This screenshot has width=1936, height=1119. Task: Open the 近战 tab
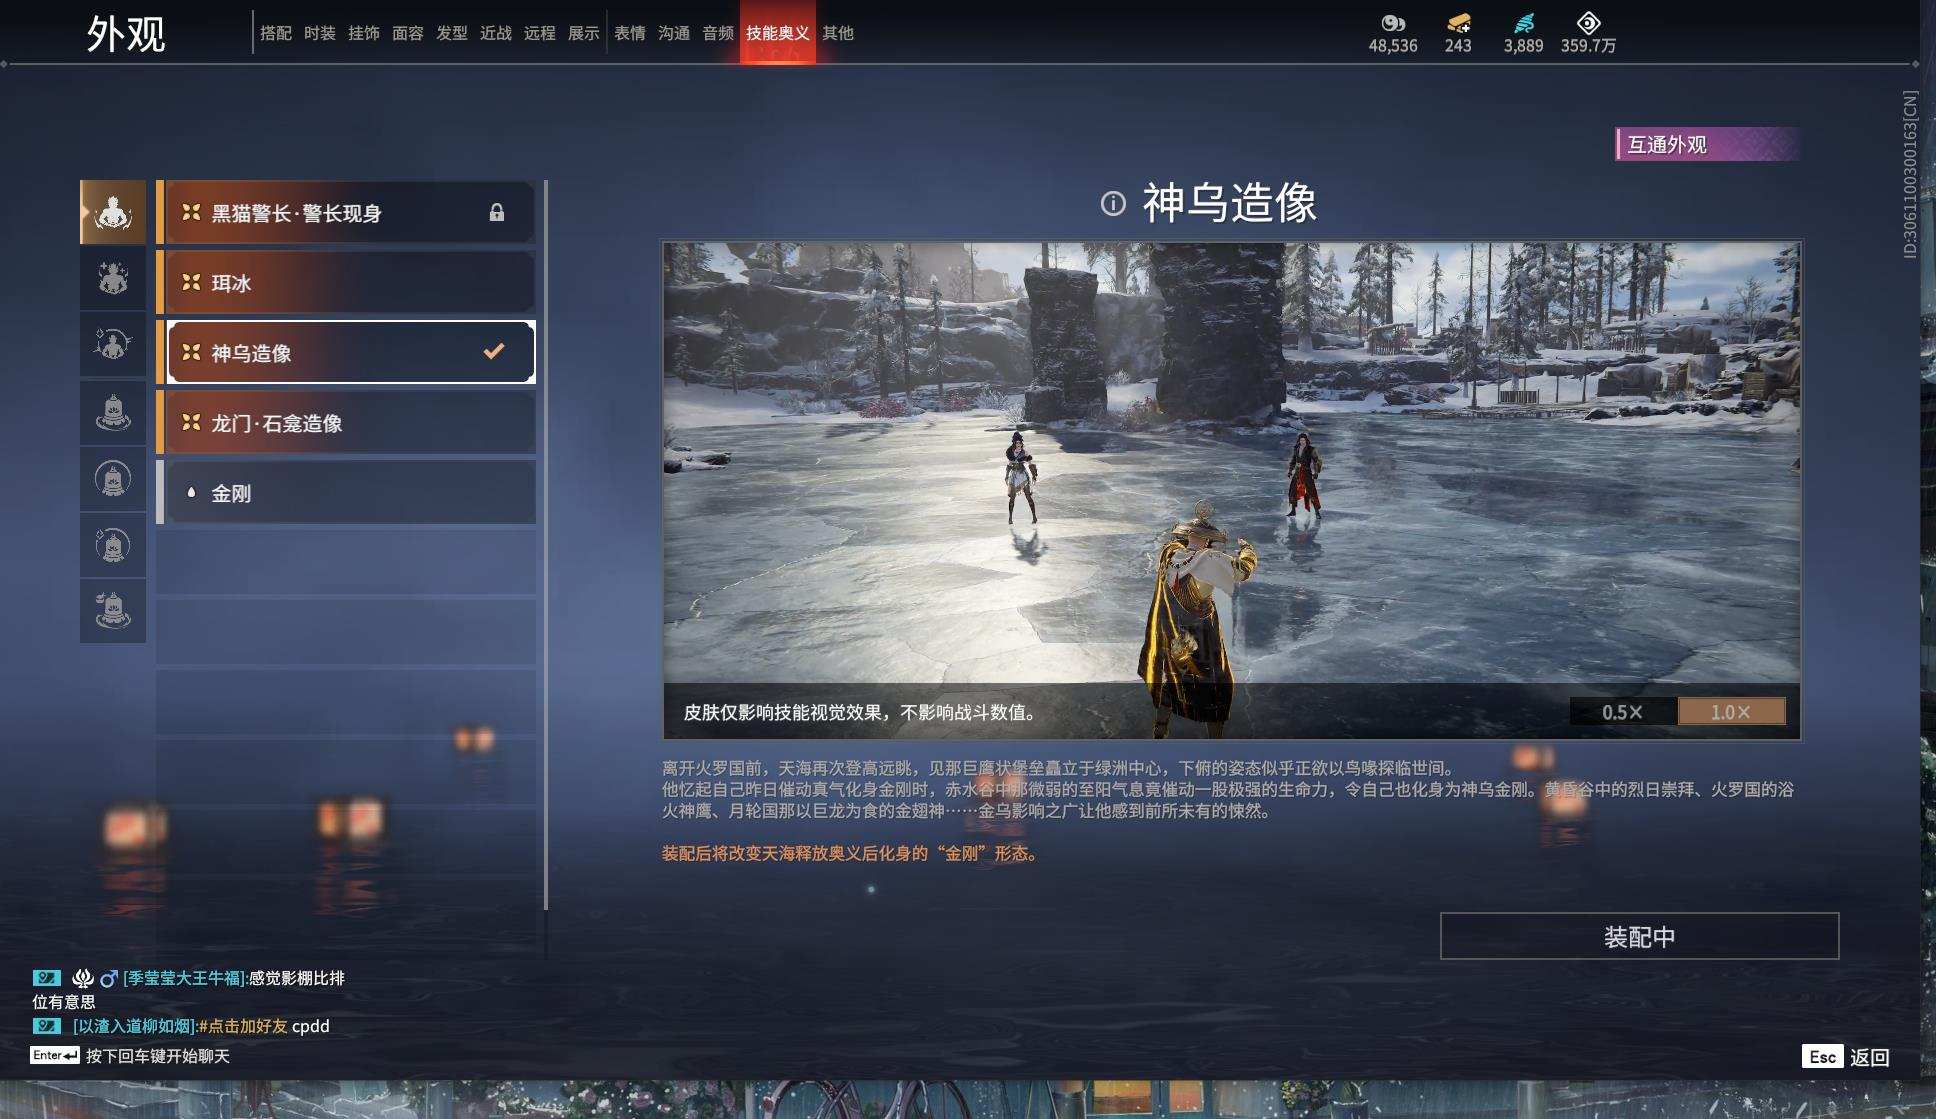(496, 33)
